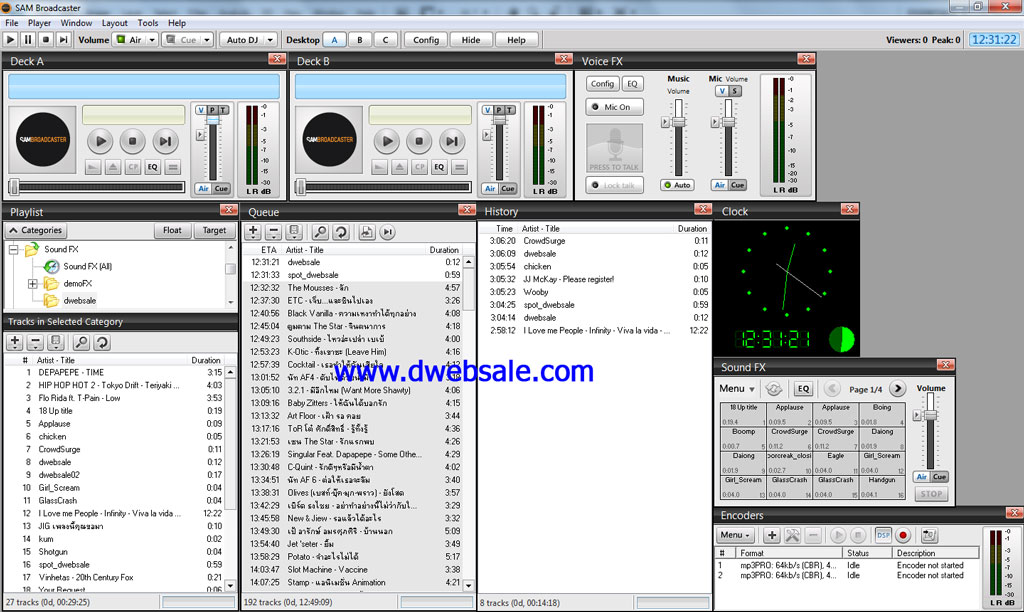
Task: Click Queue skip-to-next icon
Action: 387,232
